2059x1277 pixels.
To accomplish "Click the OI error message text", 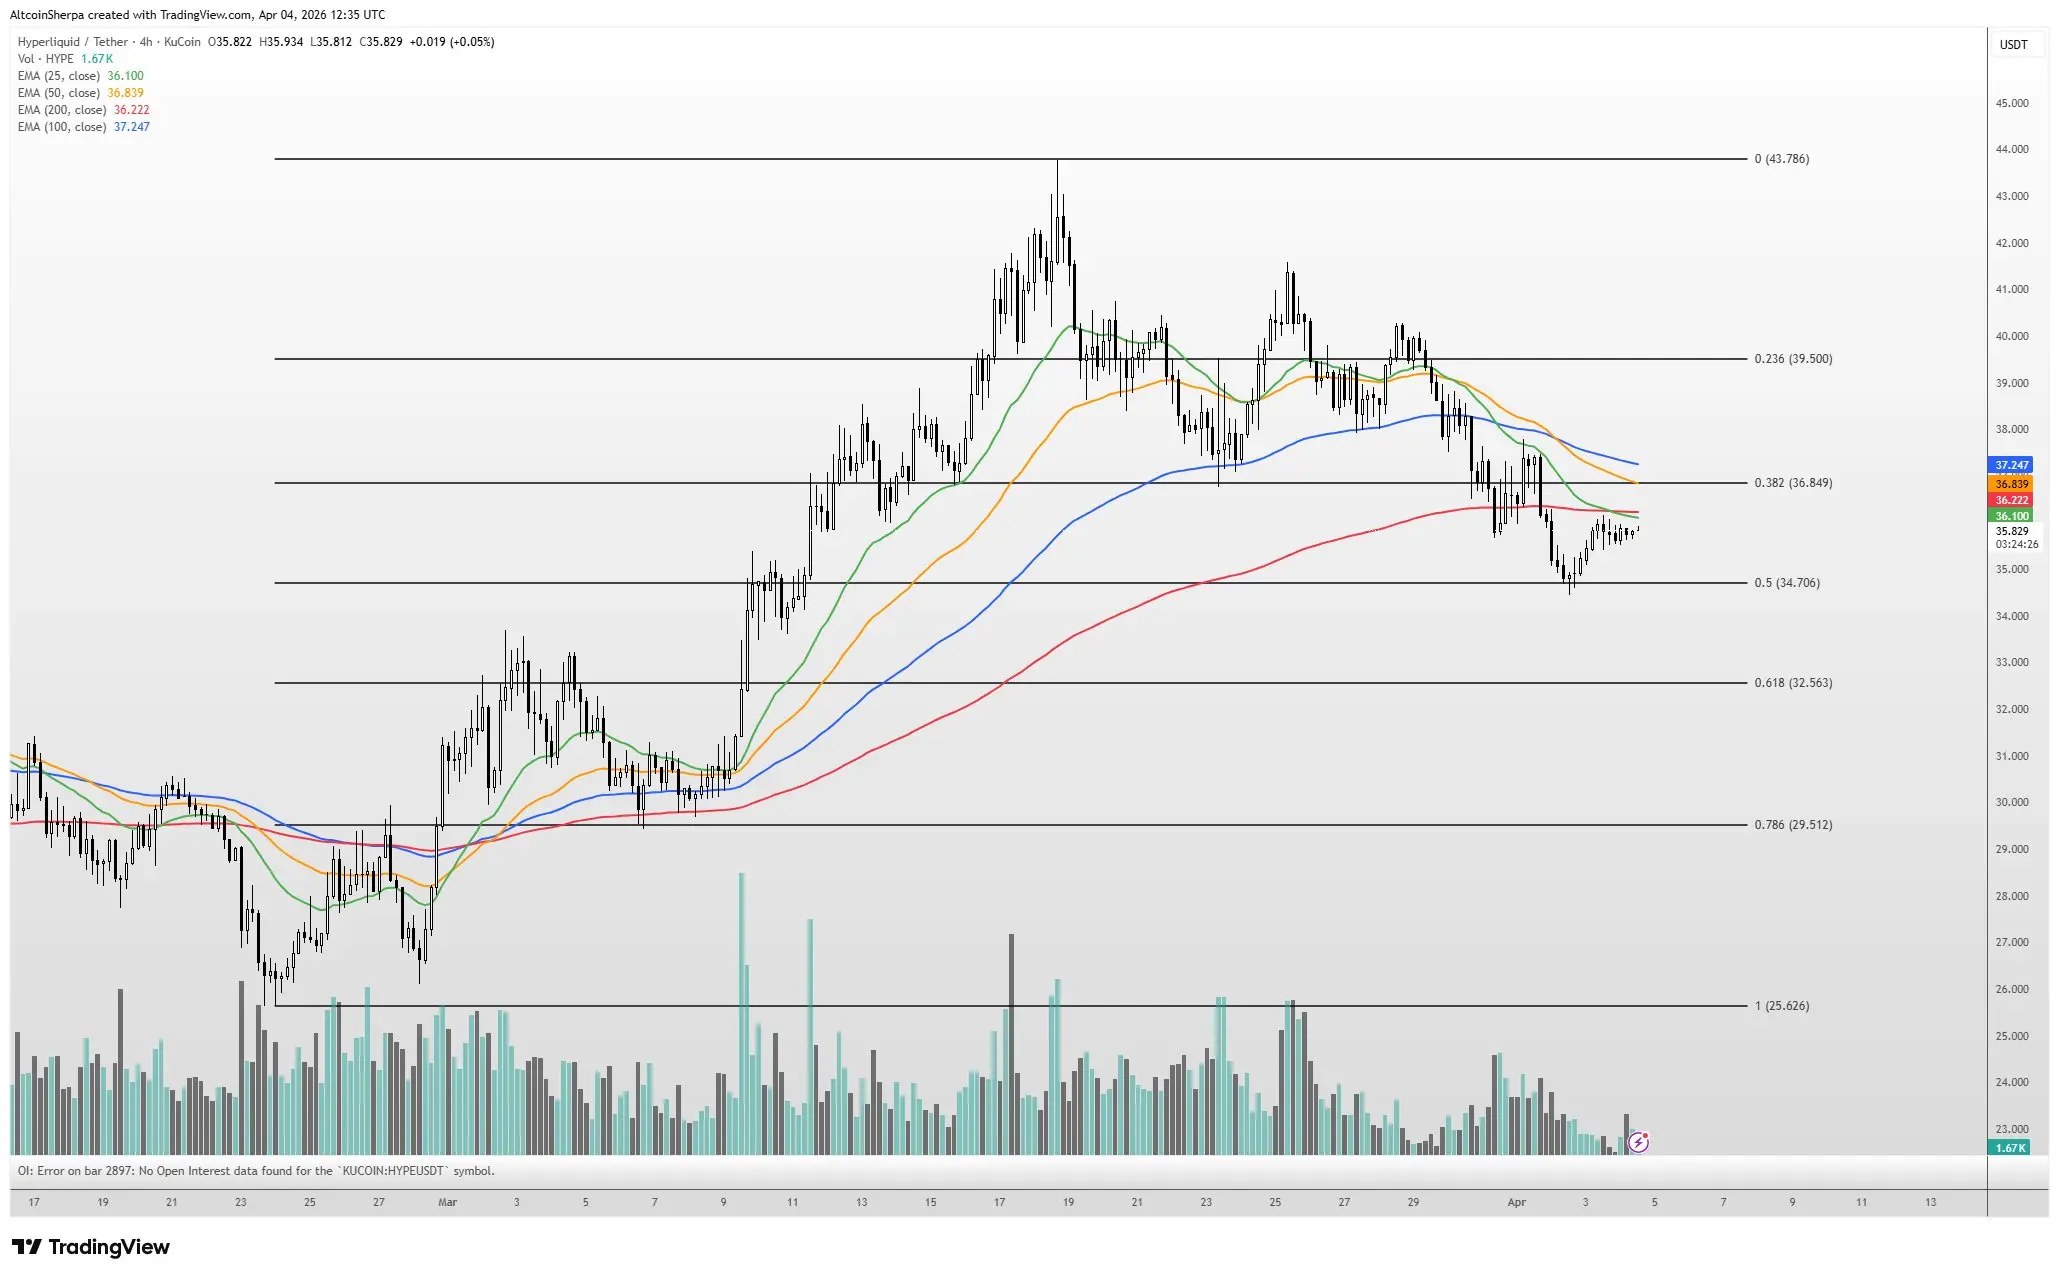I will pos(256,1171).
